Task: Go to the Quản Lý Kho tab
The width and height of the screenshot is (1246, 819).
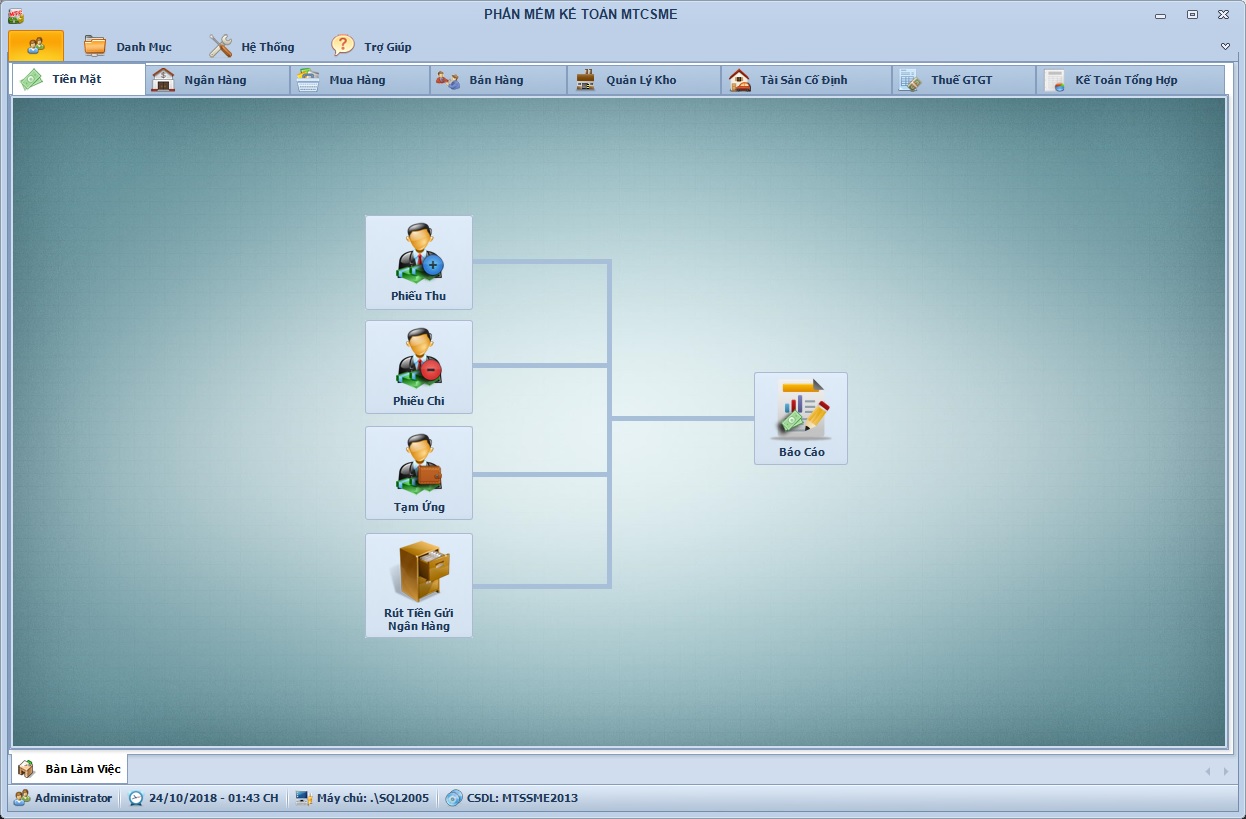Action: 642,80
